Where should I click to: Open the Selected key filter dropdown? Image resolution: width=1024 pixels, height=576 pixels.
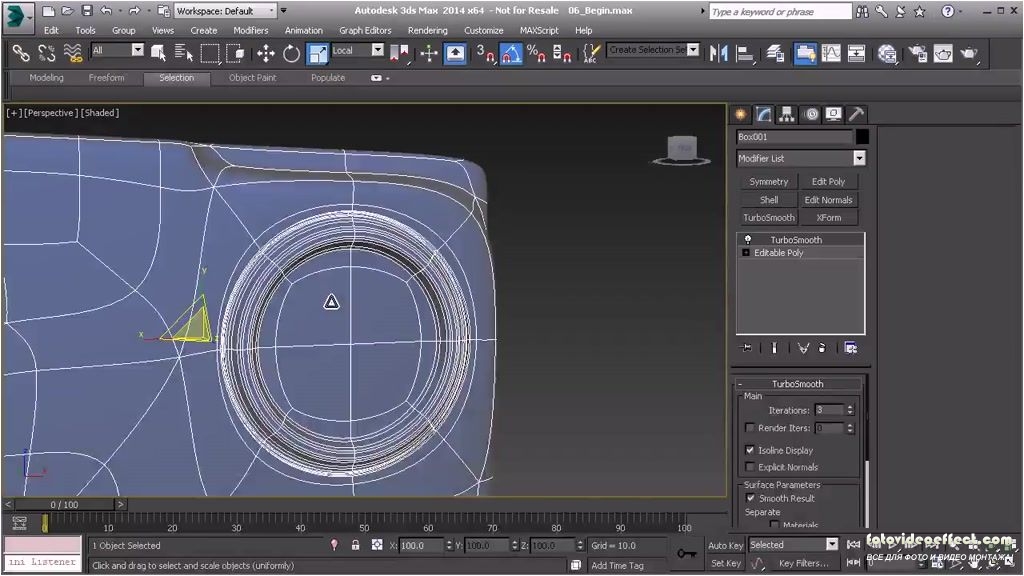click(793, 545)
